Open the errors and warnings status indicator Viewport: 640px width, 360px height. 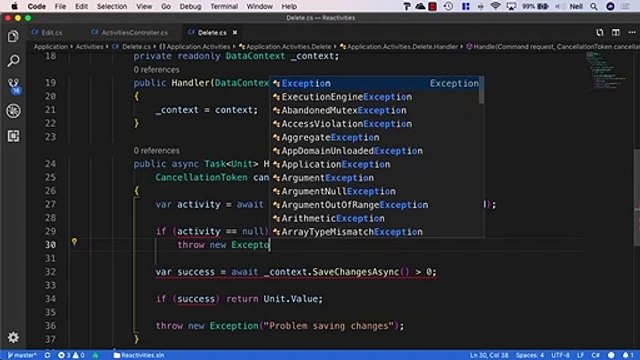[71, 355]
